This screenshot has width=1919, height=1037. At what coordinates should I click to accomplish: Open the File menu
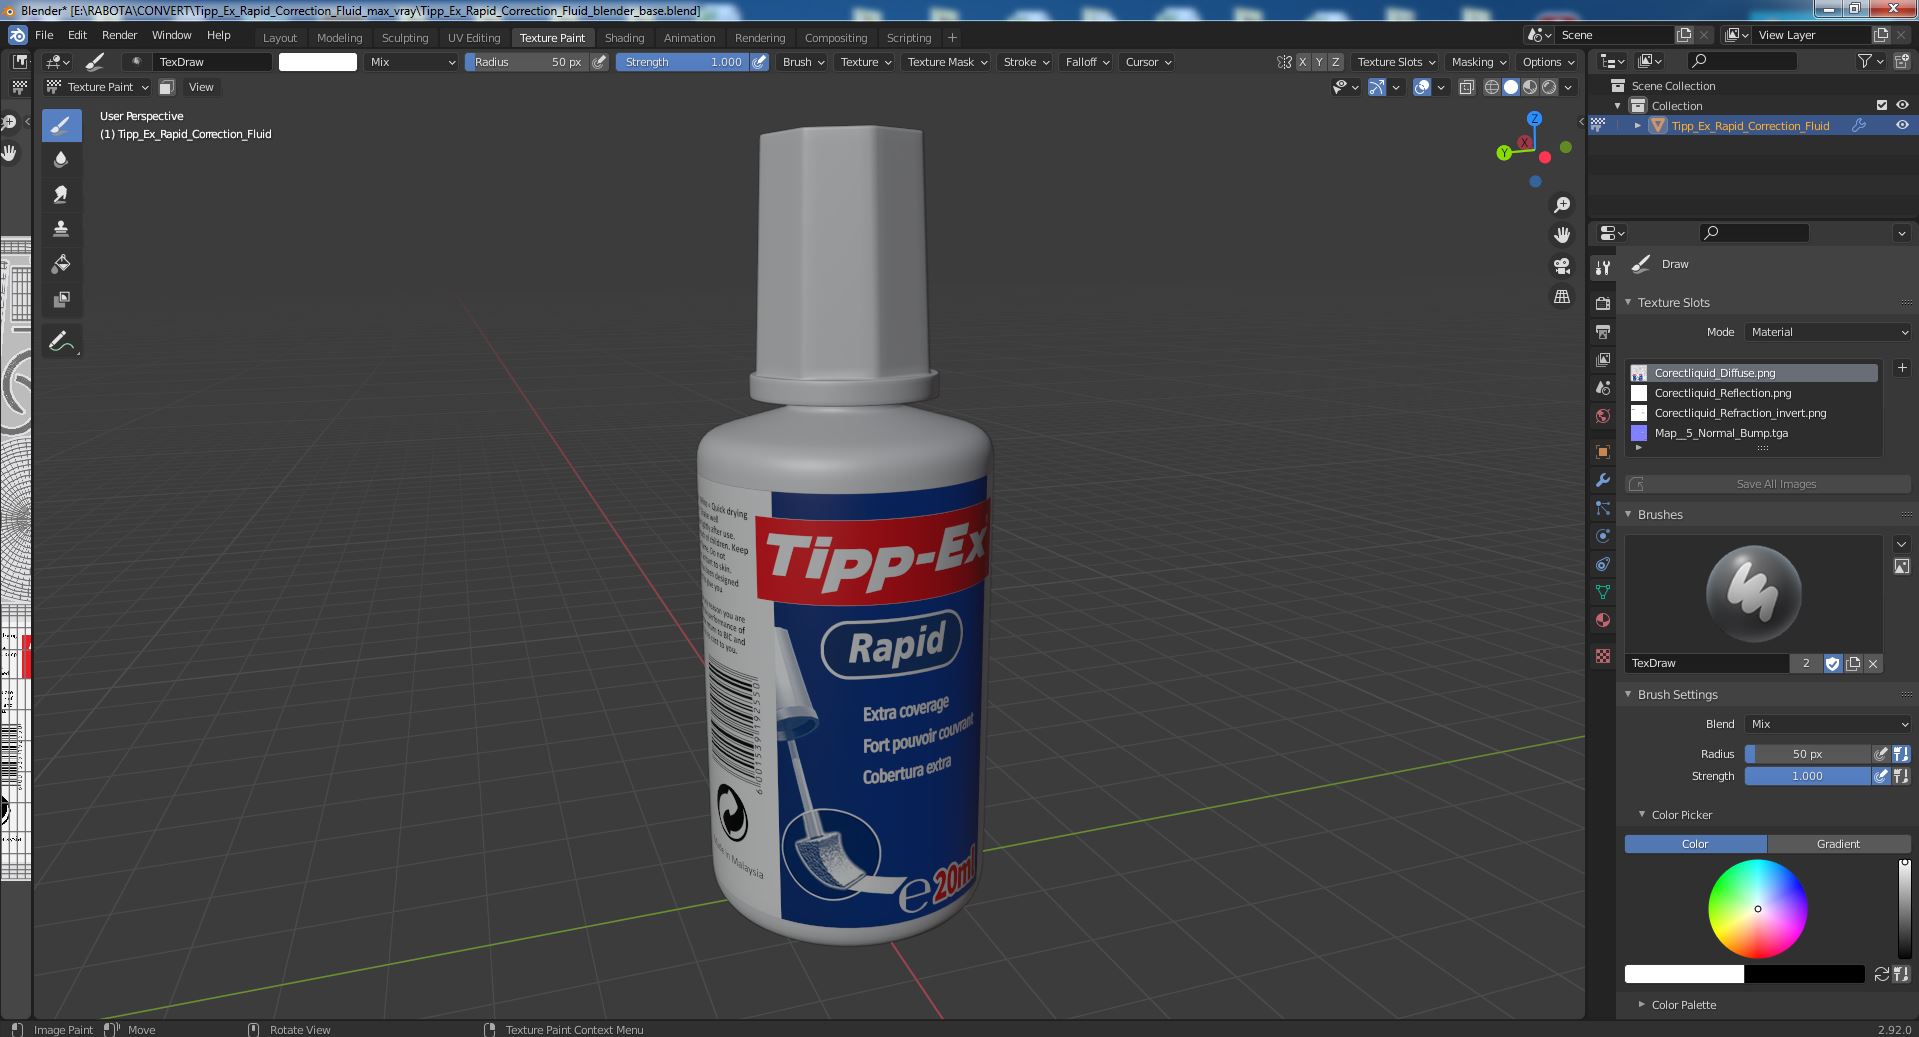[44, 35]
